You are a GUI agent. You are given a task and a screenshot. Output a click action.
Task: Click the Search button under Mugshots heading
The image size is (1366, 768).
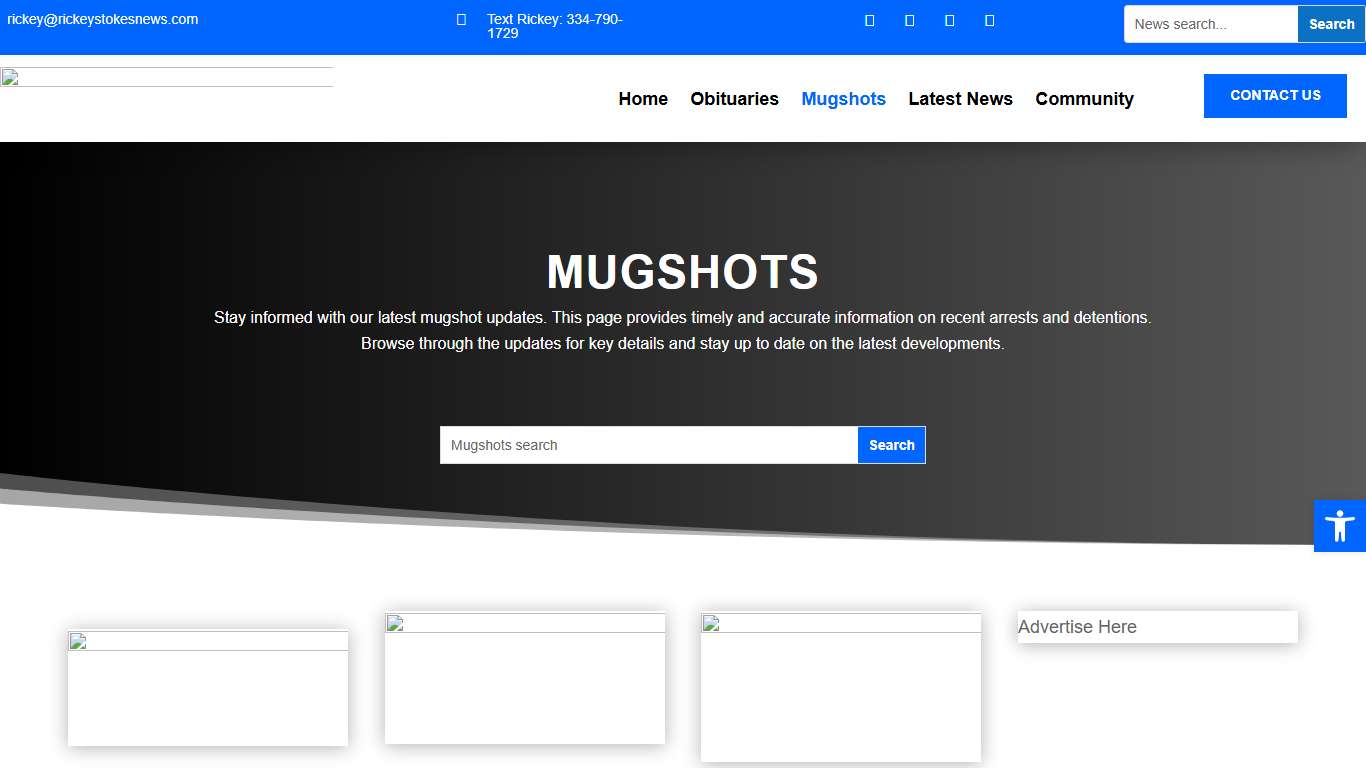pos(891,444)
